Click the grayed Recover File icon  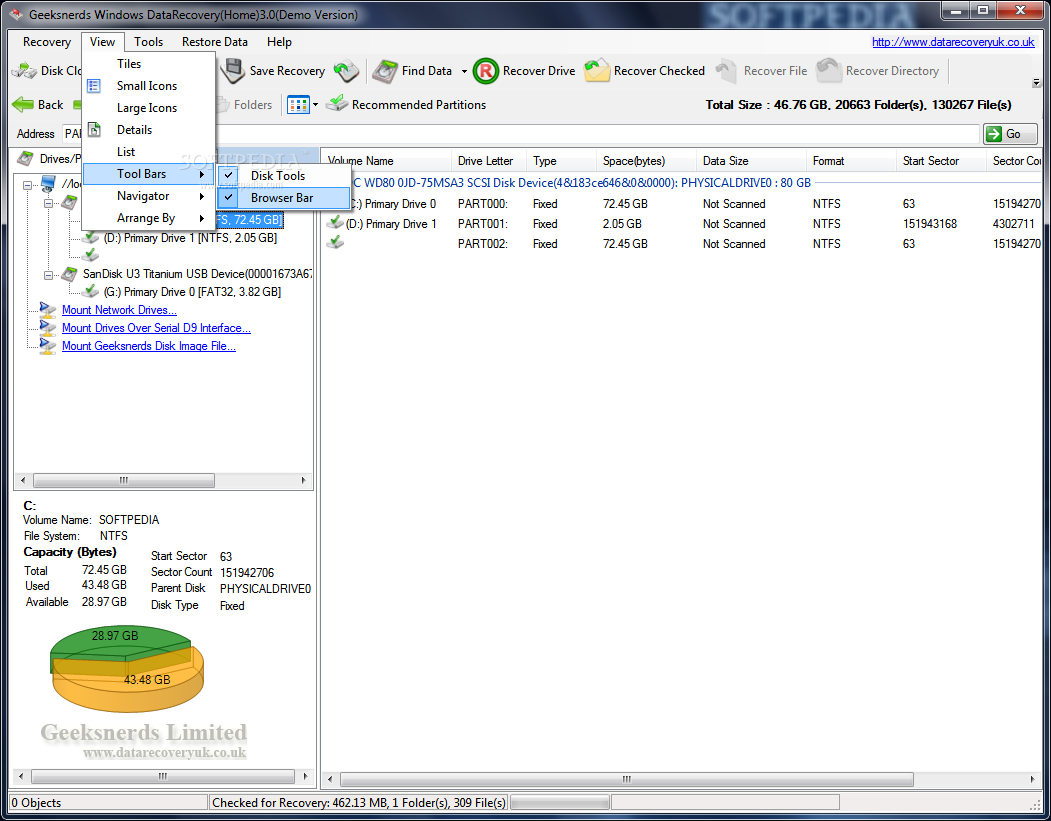pyautogui.click(x=726, y=70)
